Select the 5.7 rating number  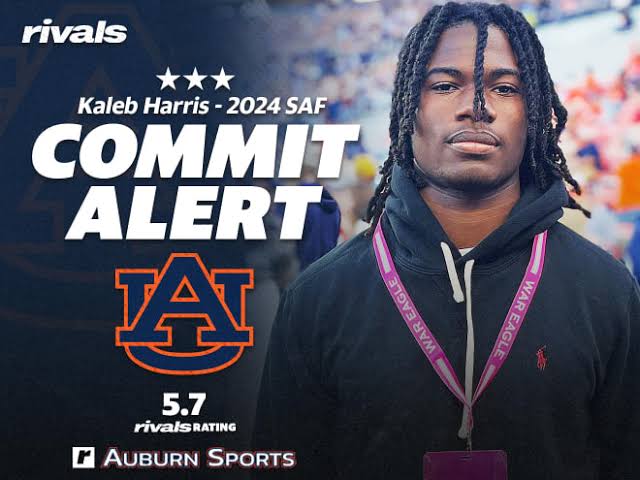(184, 404)
